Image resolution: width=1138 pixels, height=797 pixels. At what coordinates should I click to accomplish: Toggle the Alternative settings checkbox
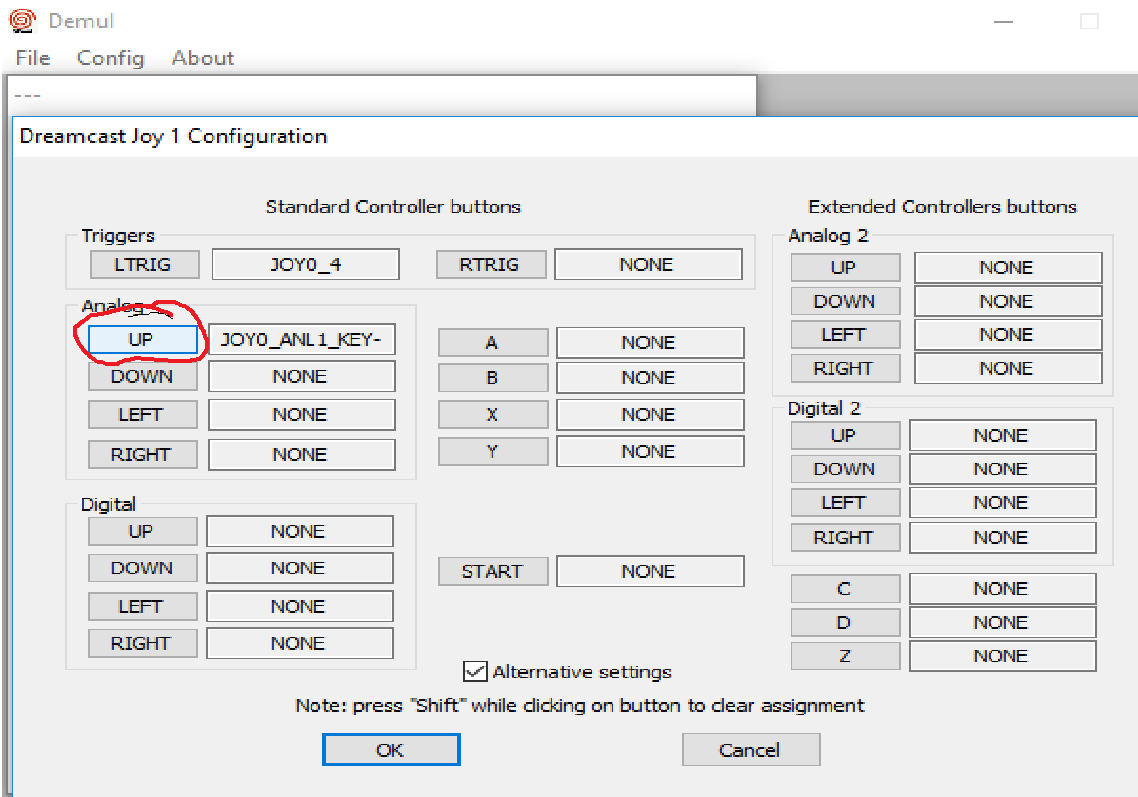pos(475,671)
